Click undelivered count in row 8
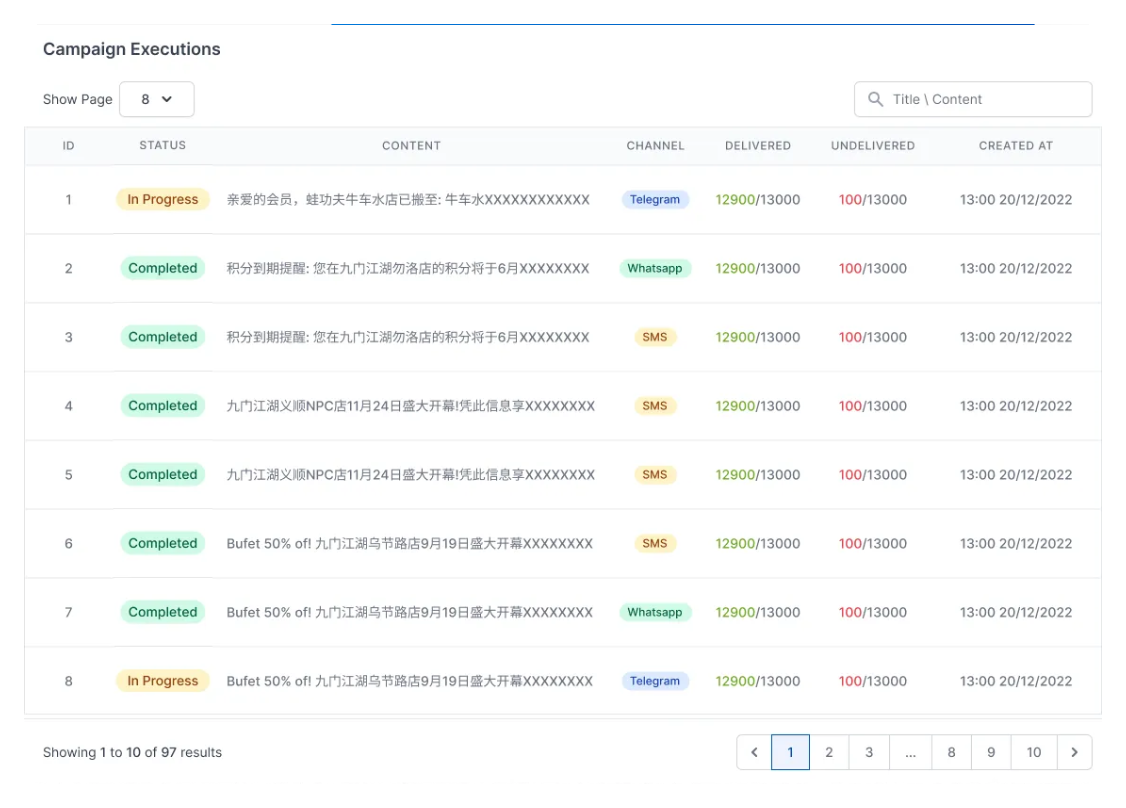The width and height of the screenshot is (1126, 808). coord(873,681)
